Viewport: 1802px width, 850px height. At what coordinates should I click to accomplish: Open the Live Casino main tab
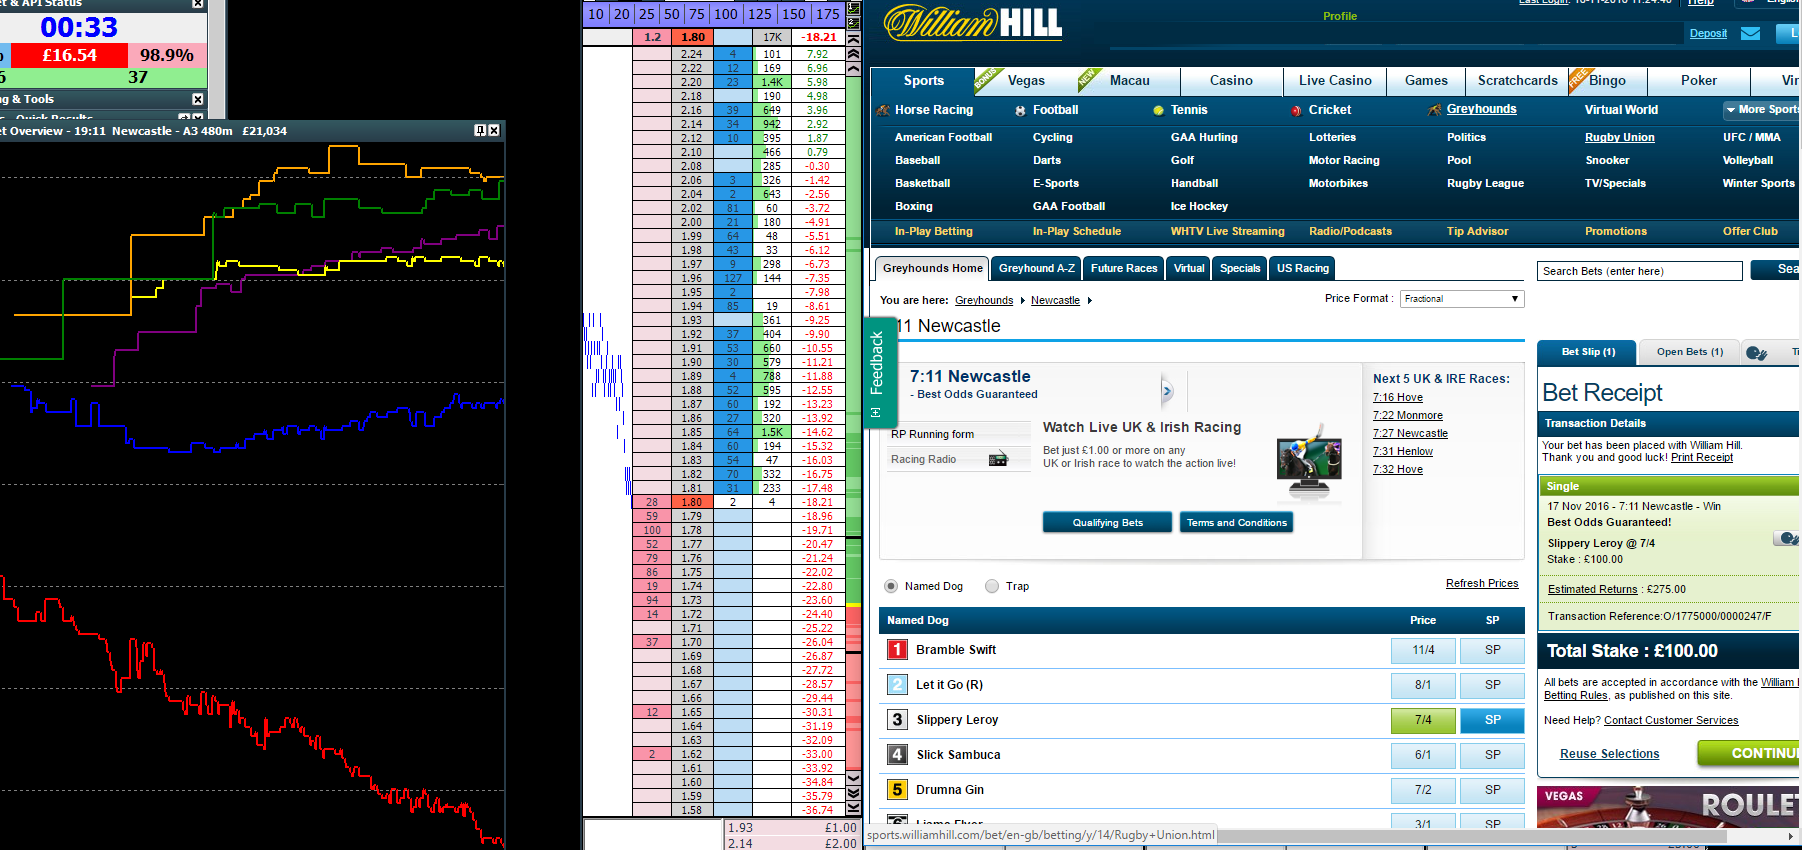click(1335, 81)
